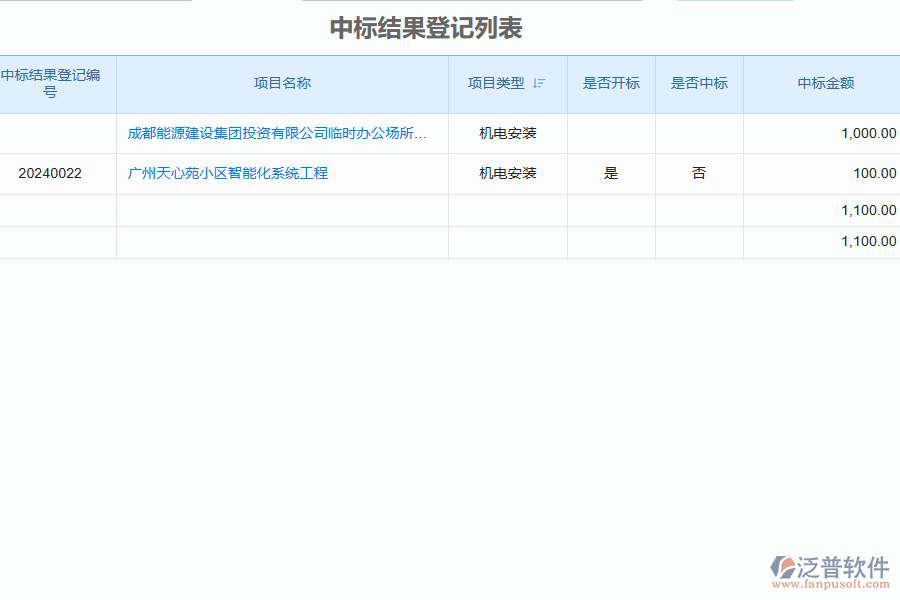Sort by 中标结果登记编号 column header

point(57,84)
